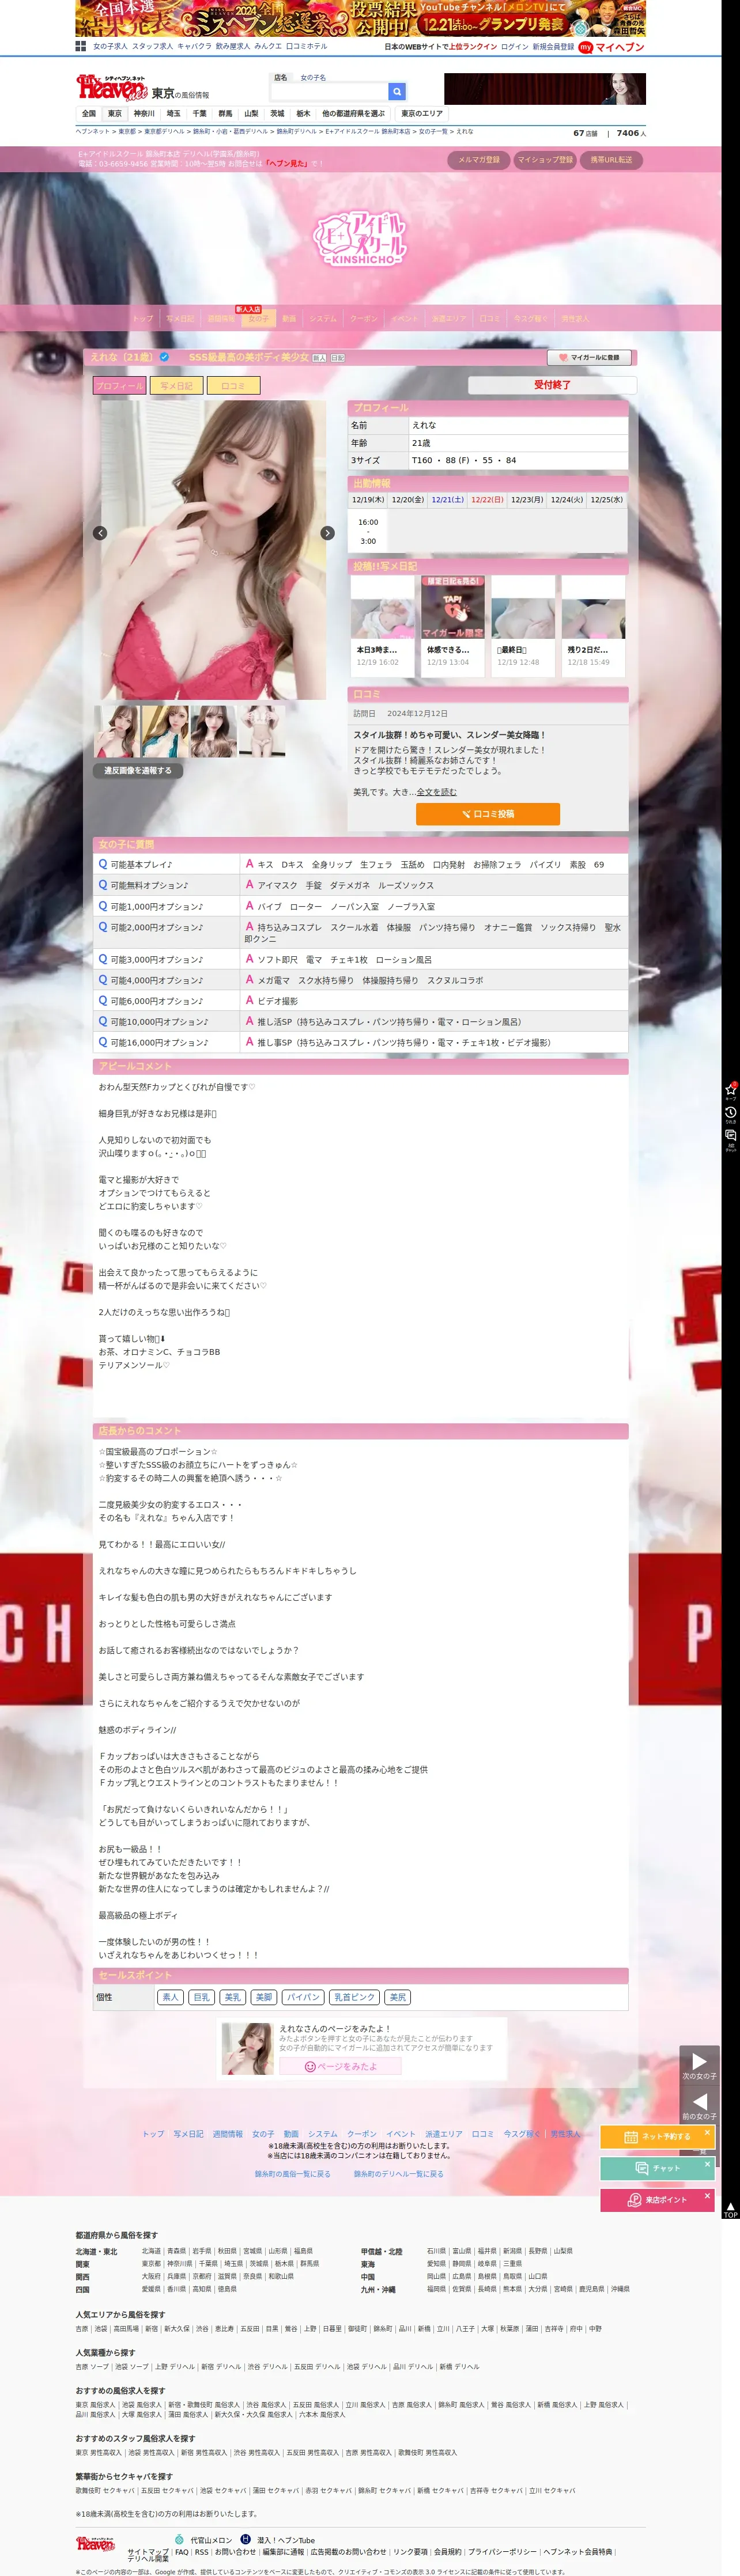Click the 12/21(土) schedule column header

coord(448,500)
